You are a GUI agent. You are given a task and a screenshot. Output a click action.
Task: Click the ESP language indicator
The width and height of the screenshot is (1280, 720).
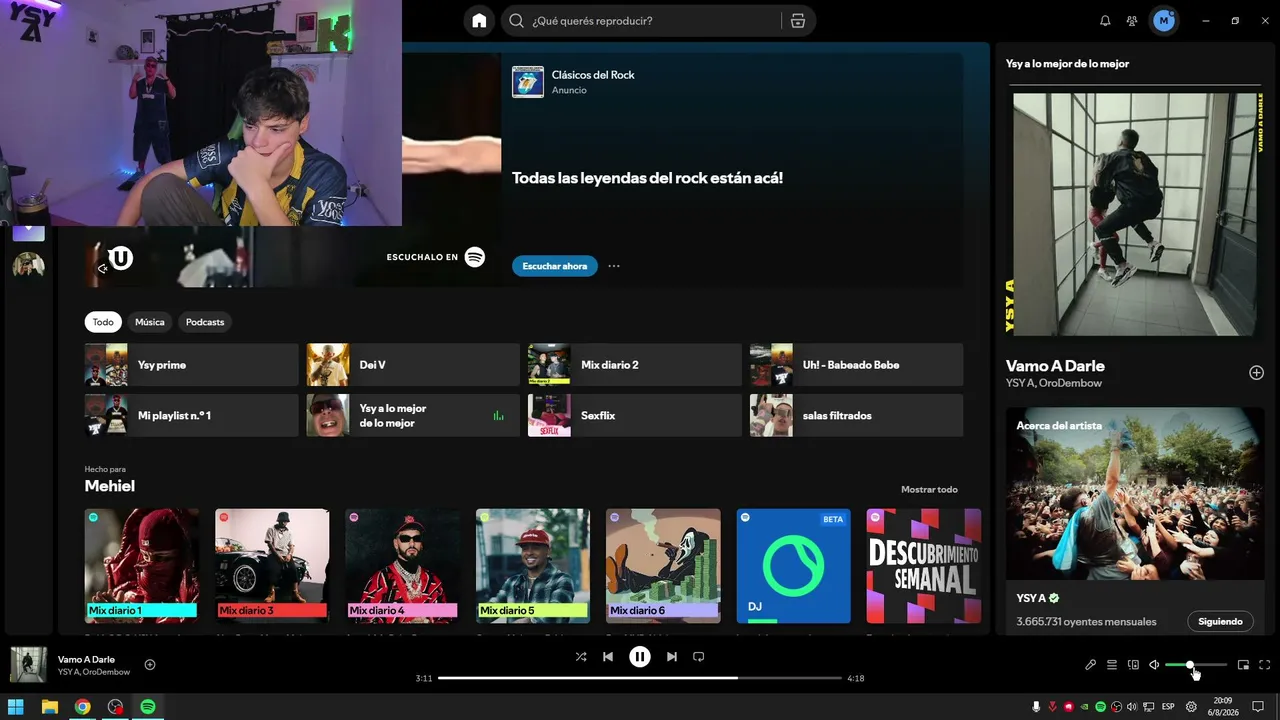1167,707
